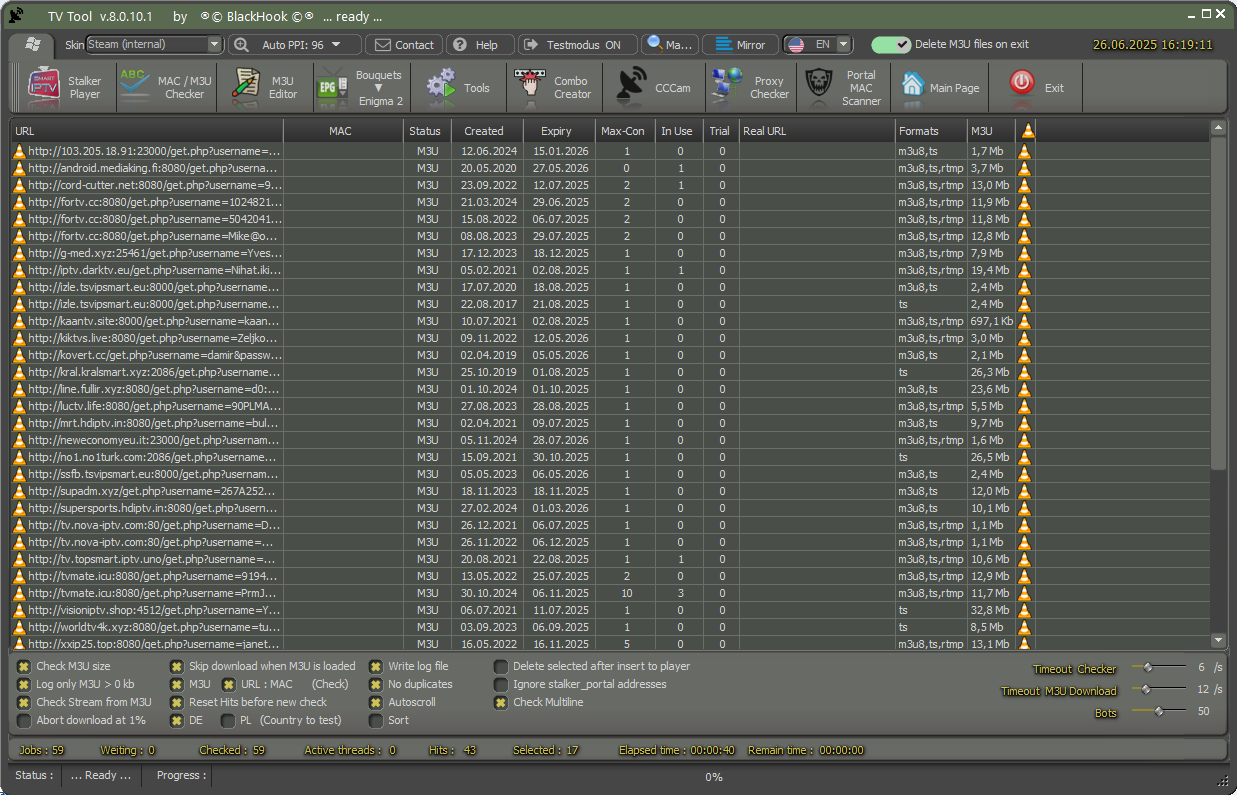Viewport: 1238px width, 796px height.
Task: Go to the Main Page
Action: click(940, 88)
